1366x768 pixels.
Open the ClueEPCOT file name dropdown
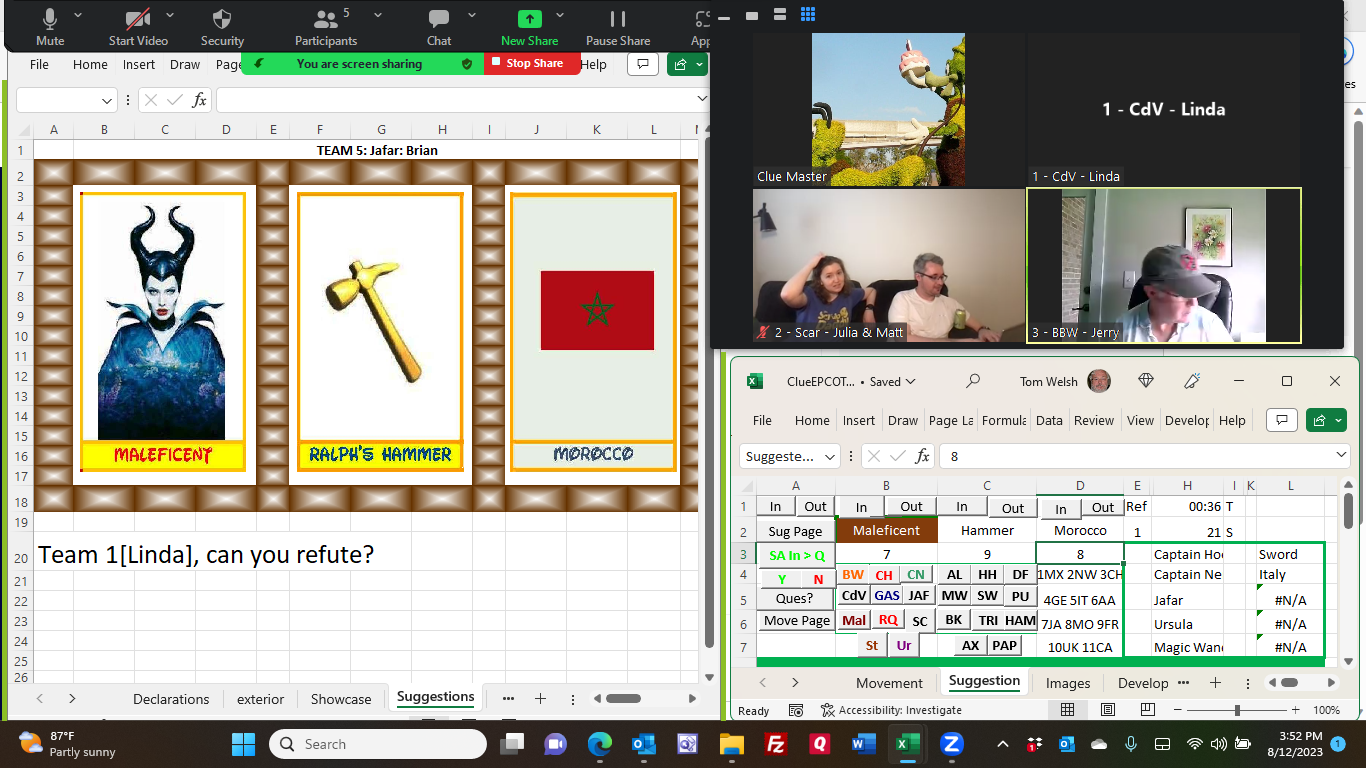click(910, 382)
